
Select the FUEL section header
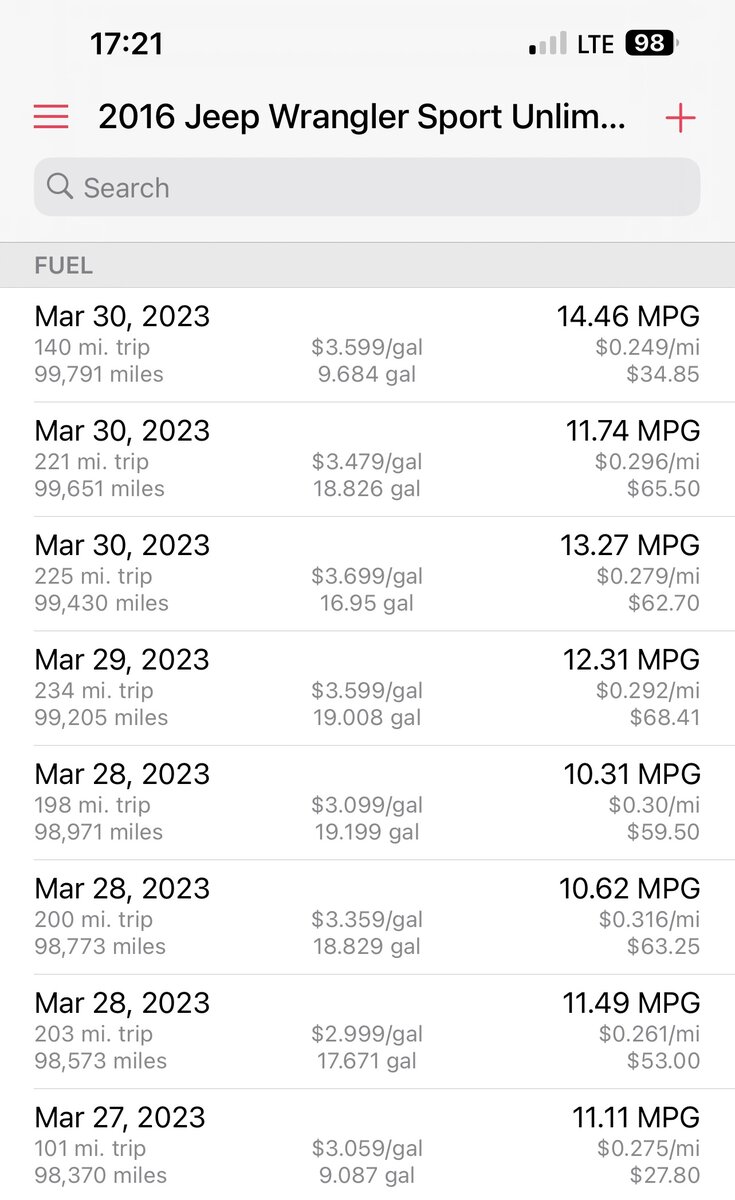coord(64,265)
